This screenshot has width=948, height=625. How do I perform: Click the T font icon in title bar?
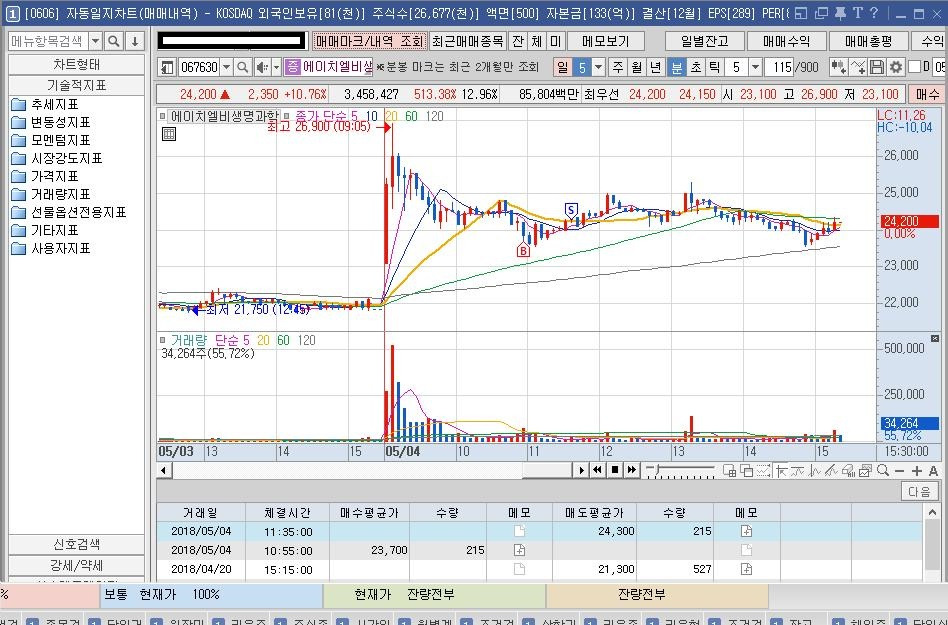point(858,13)
